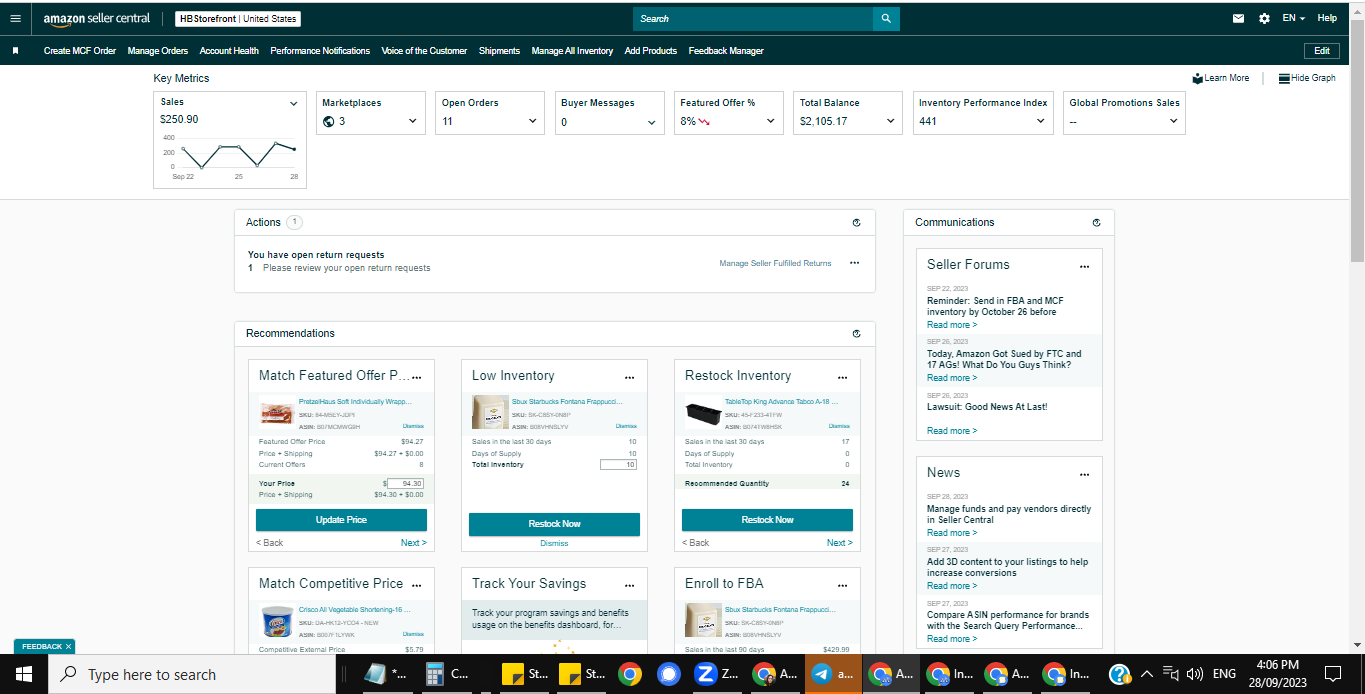This screenshot has height=694, width=1365.
Task: Click the taskbar volume icon
Action: [x=1195, y=674]
